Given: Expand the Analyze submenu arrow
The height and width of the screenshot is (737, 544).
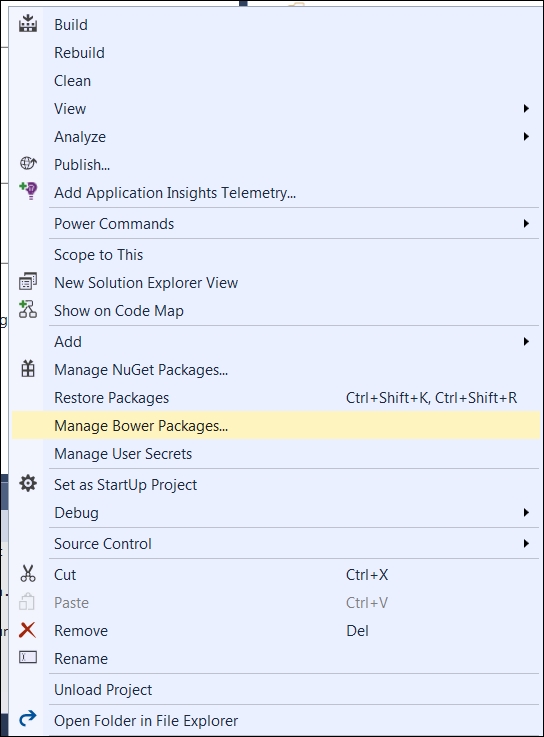Looking at the screenshot, I should pyautogui.click(x=526, y=136).
